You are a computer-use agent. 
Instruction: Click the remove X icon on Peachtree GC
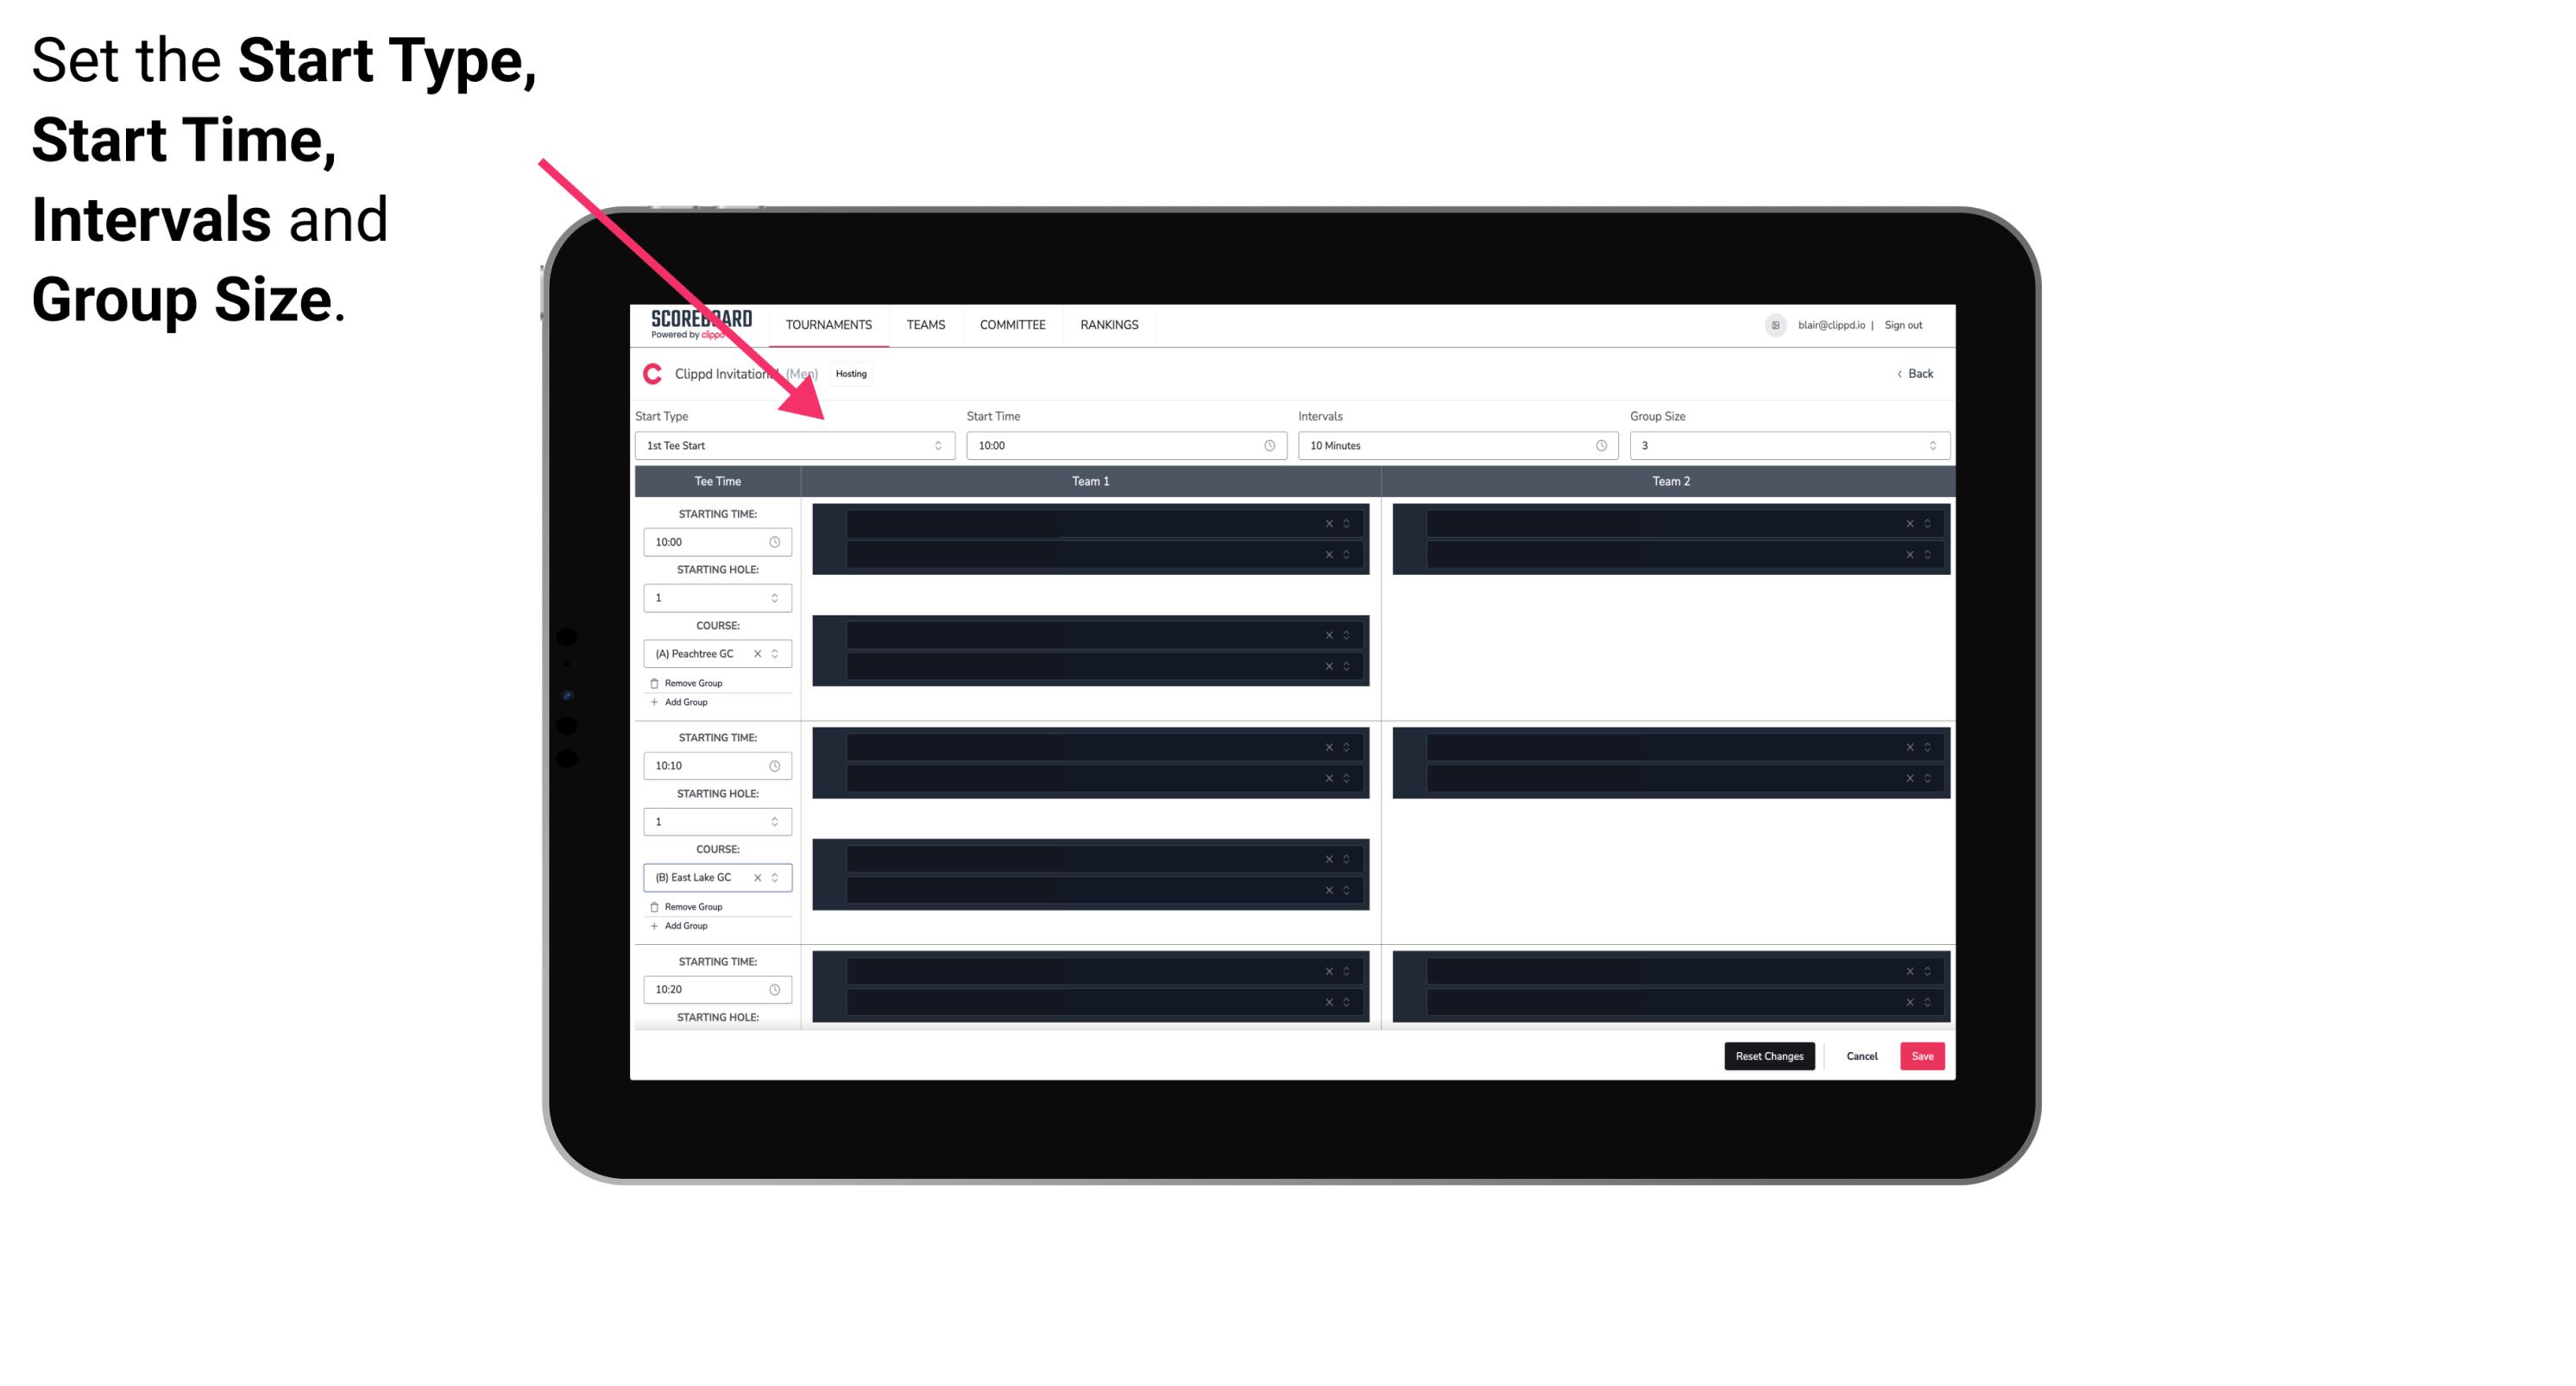[x=759, y=654]
